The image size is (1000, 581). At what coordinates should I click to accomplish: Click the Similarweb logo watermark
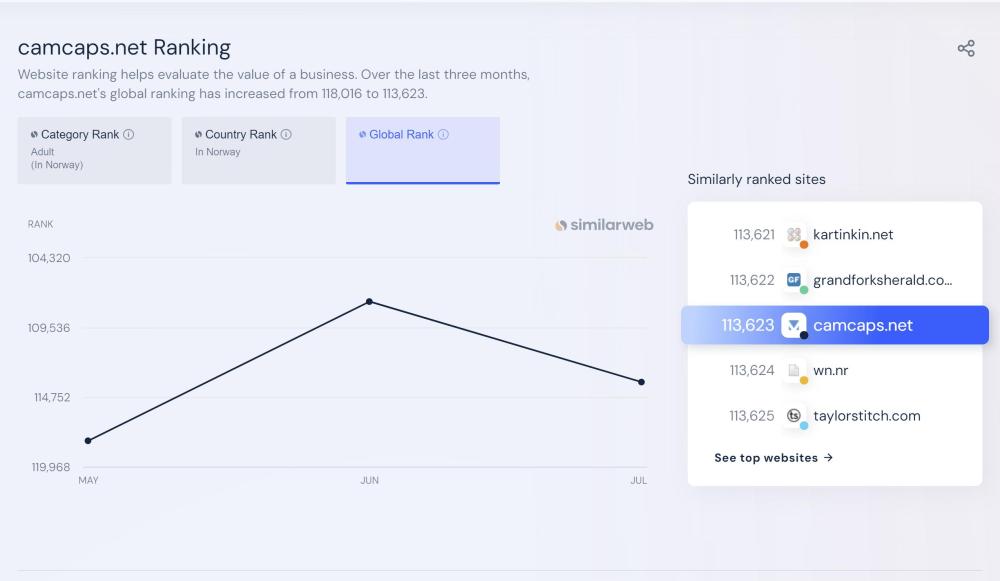pyautogui.click(x=604, y=225)
